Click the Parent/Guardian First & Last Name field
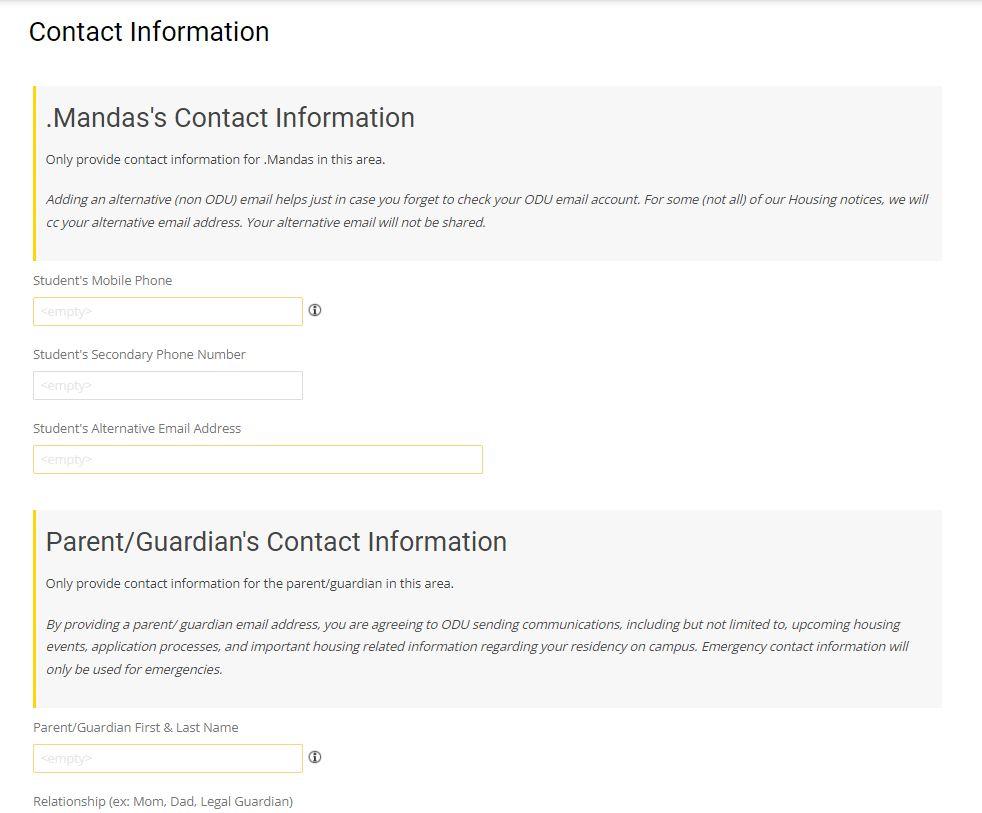The height and width of the screenshot is (813, 982). [x=167, y=758]
